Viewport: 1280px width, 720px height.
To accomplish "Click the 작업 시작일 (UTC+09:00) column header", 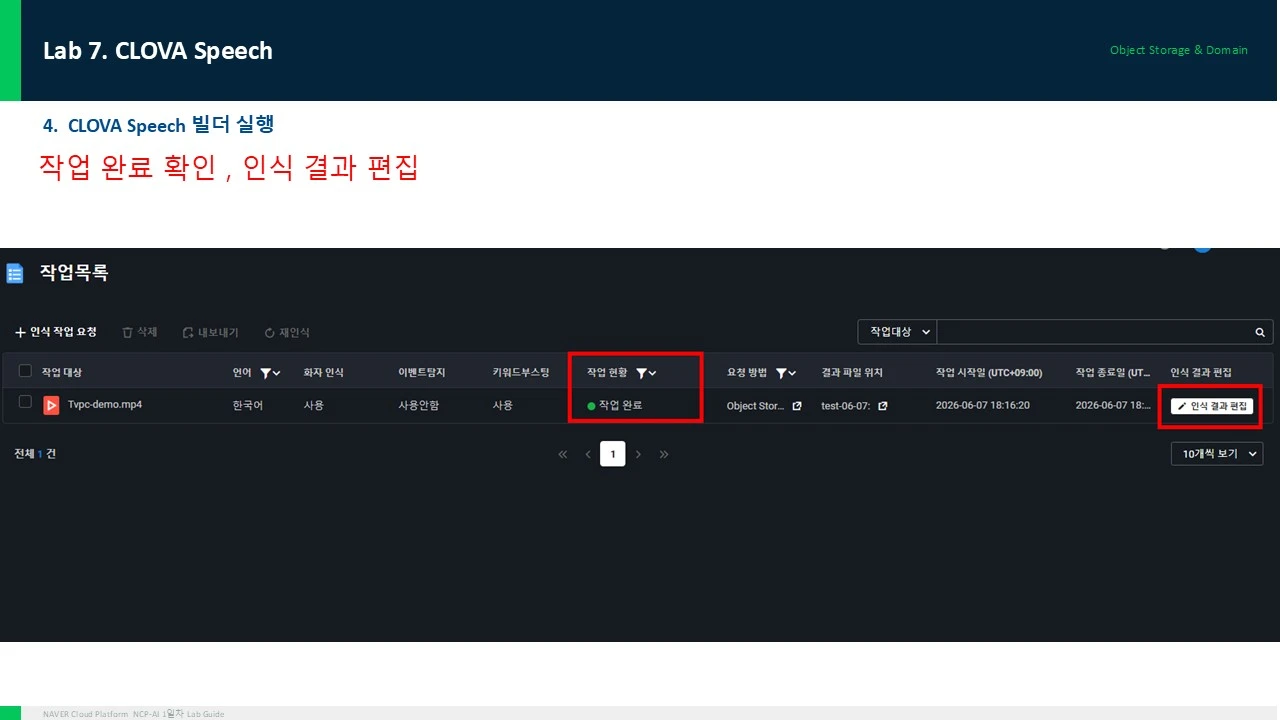I will click(x=989, y=373).
